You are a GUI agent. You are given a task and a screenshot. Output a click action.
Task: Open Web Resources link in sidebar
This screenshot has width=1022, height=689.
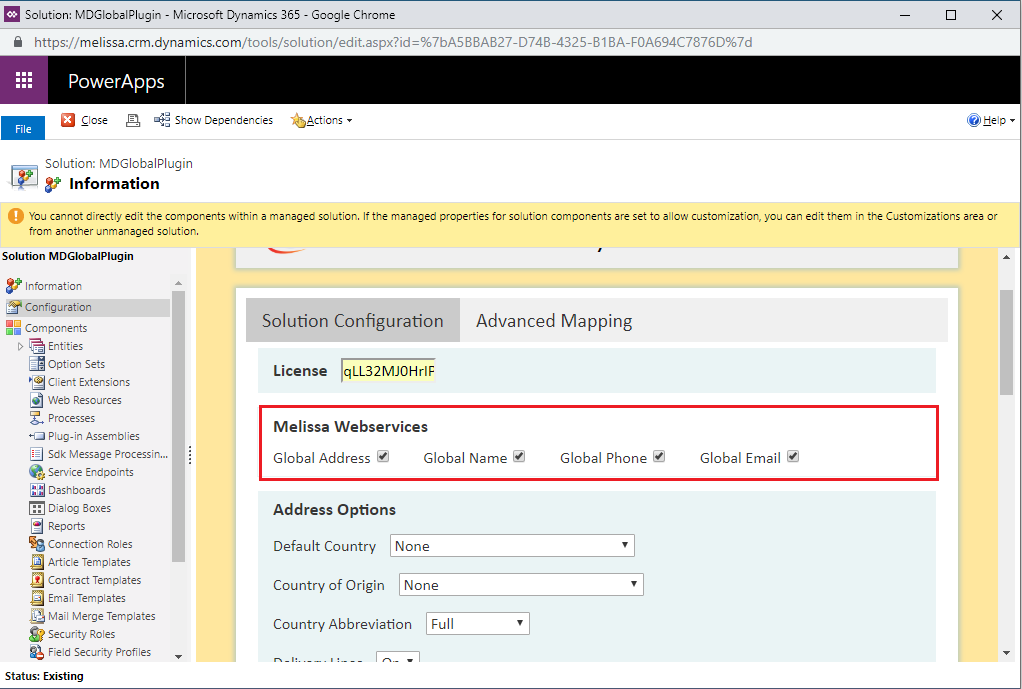(85, 400)
